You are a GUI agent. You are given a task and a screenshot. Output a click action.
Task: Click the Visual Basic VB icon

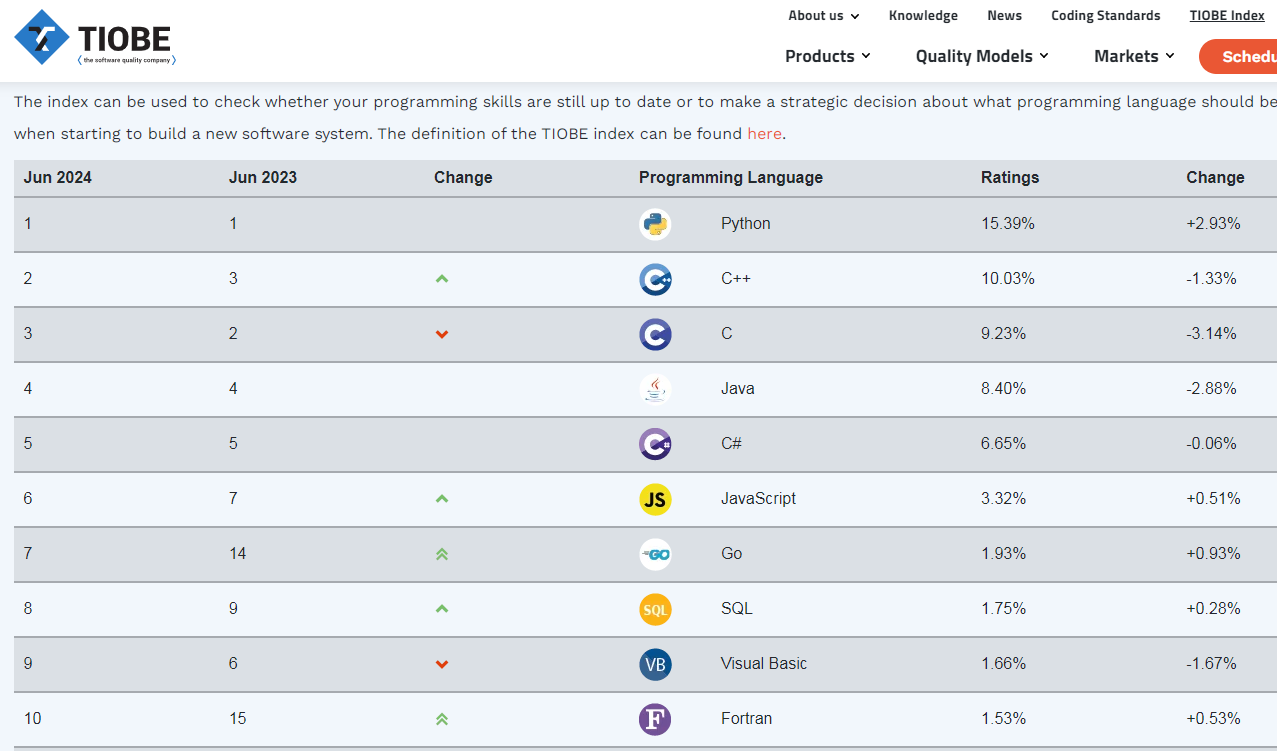655,664
